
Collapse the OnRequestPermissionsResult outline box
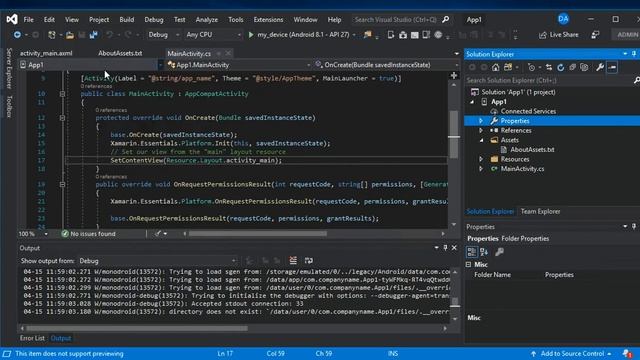pos(62,184)
